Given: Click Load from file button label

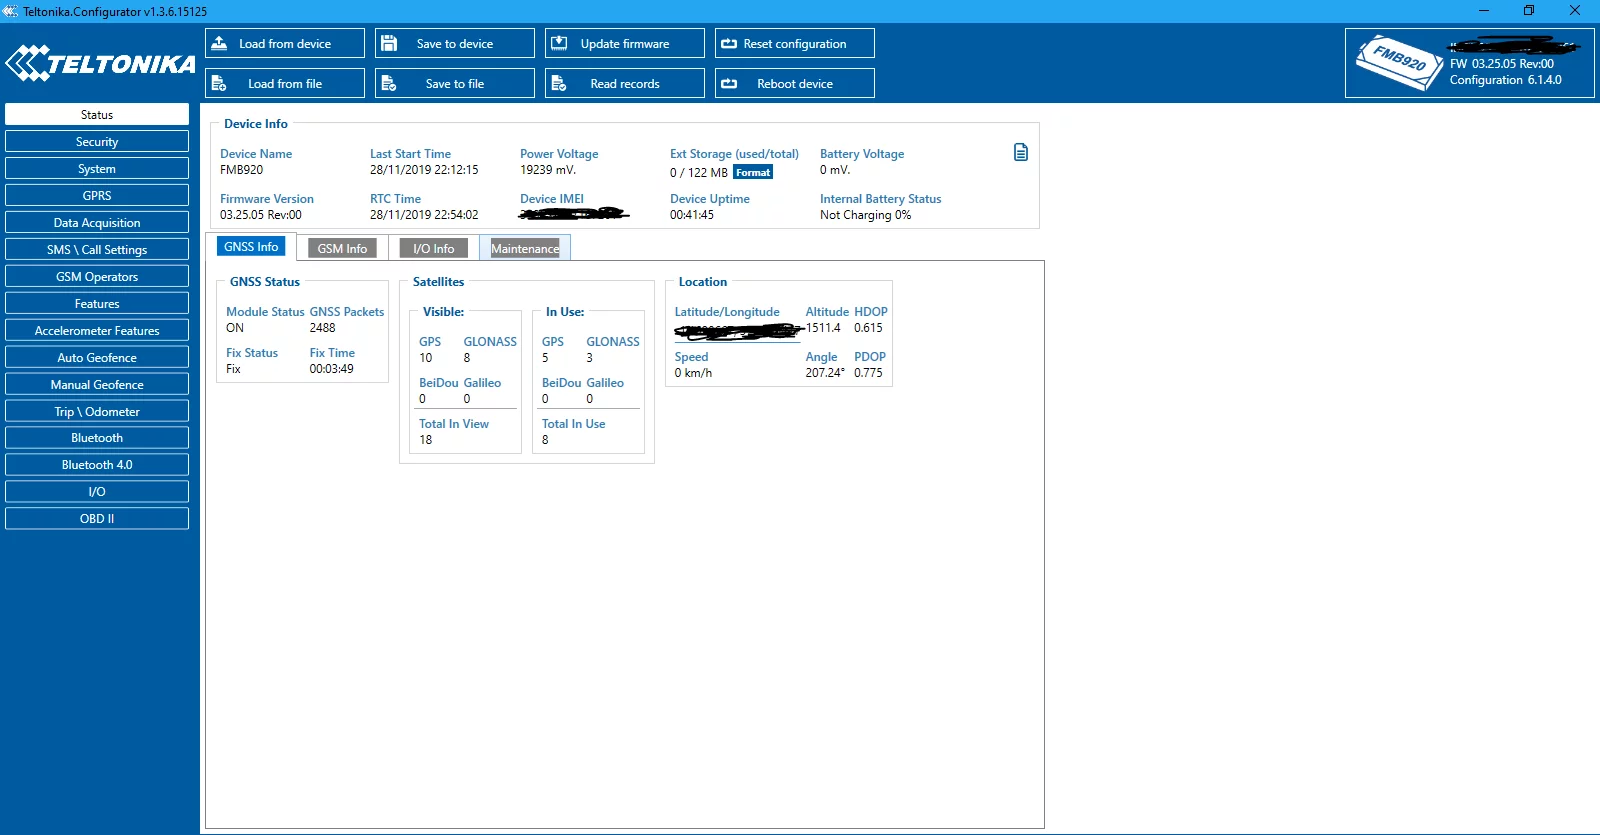Looking at the screenshot, I should [285, 84].
